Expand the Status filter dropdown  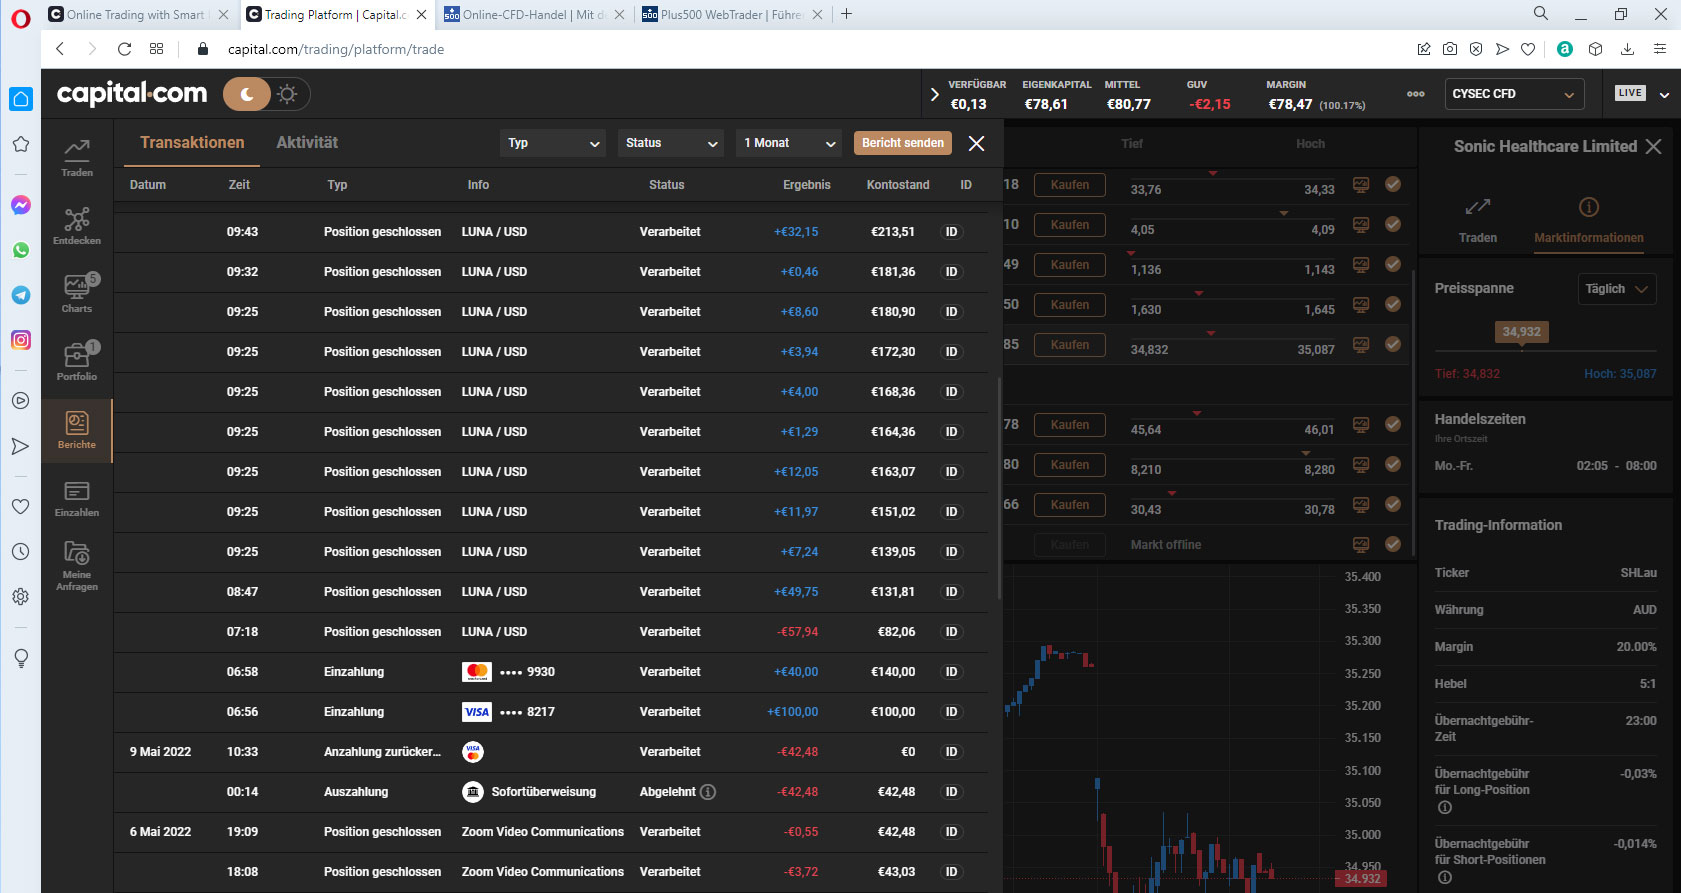671,143
